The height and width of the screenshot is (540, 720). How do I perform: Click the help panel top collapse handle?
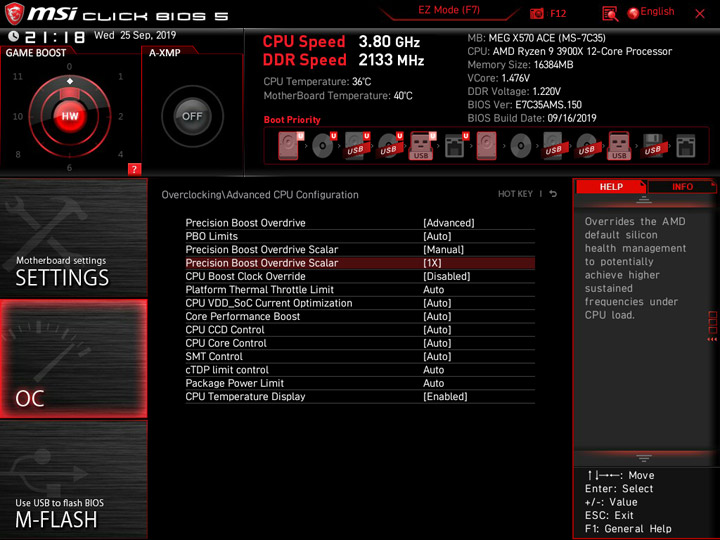[644, 200]
